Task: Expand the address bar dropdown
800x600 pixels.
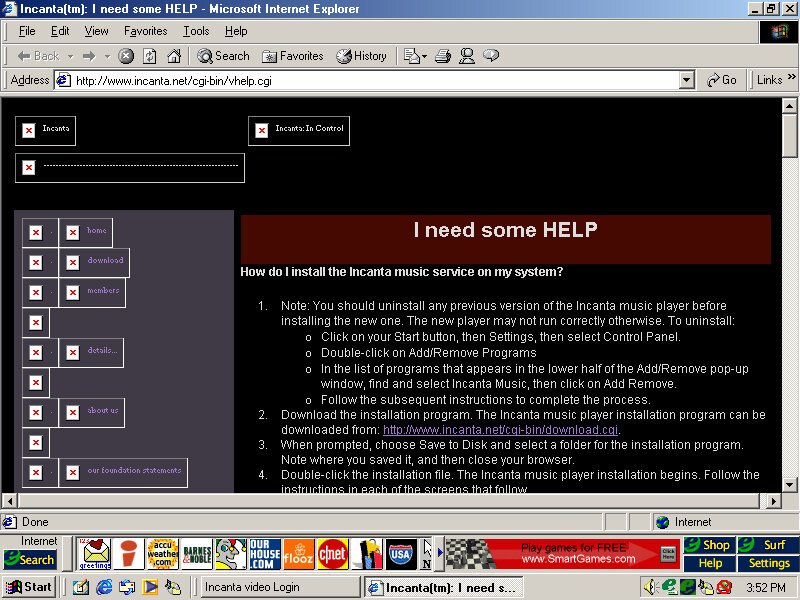Action: [686, 80]
